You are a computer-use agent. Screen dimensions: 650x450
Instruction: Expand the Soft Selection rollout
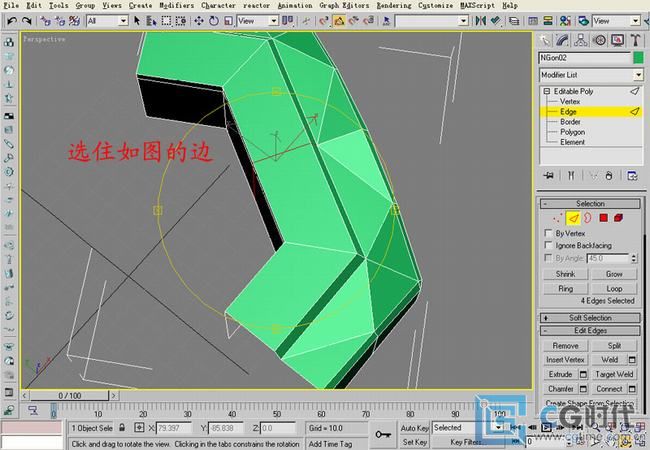(590, 318)
